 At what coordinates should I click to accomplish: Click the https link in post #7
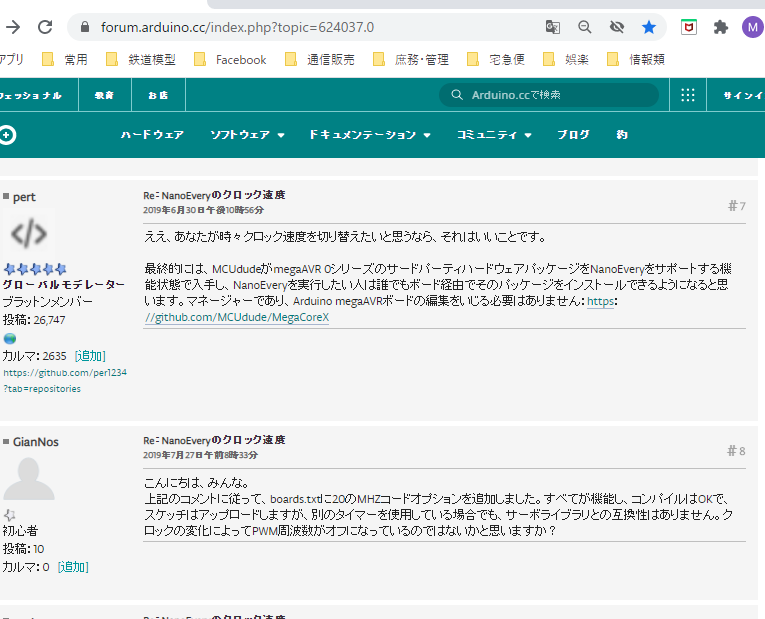[x=600, y=301]
